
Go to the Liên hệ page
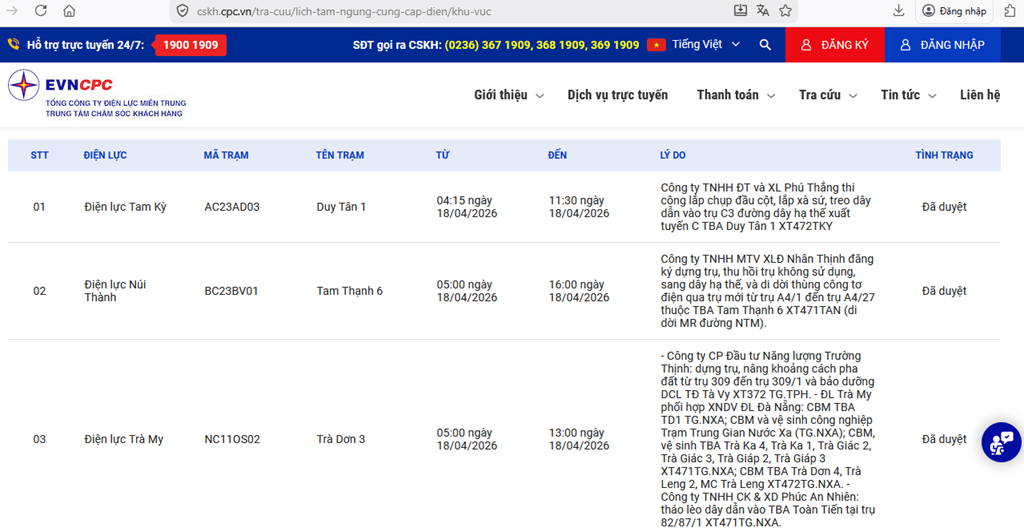coord(979,95)
